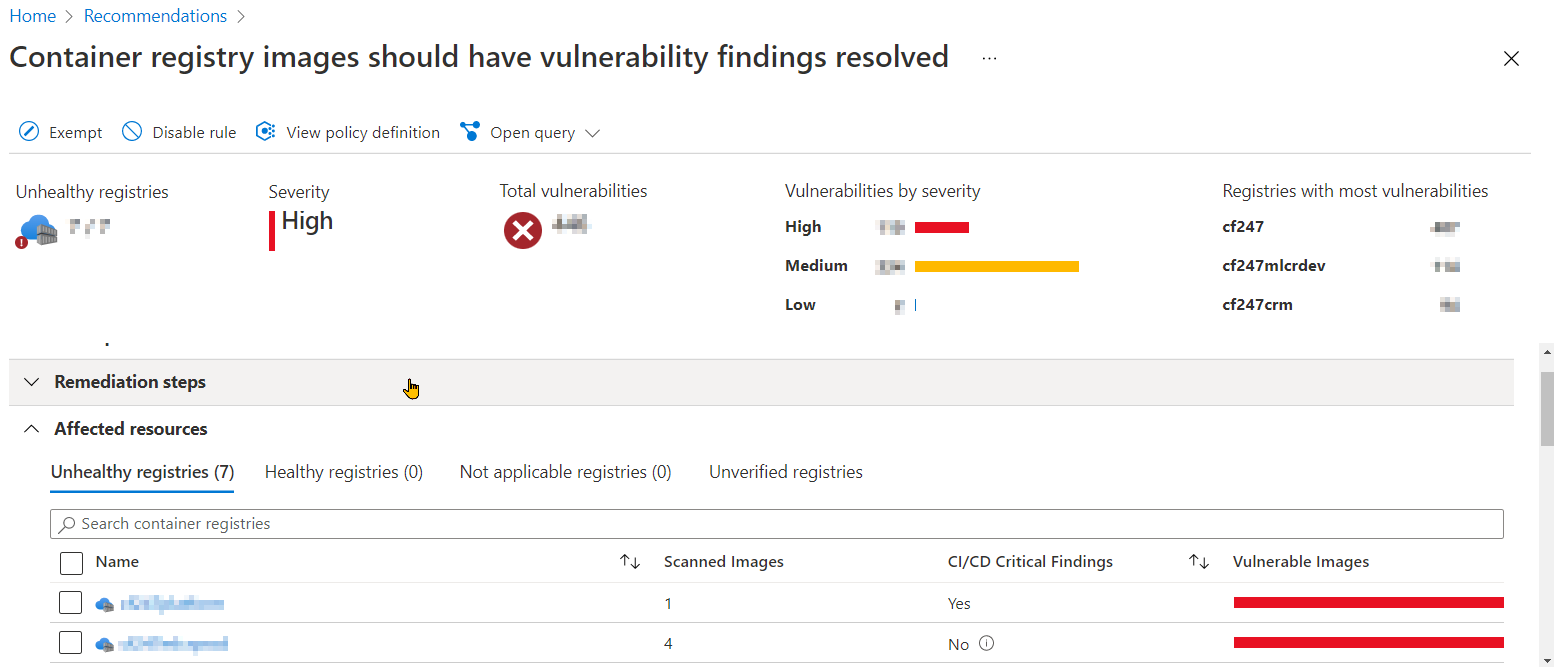Go to Recommendations breadcrumb link

[x=155, y=16]
